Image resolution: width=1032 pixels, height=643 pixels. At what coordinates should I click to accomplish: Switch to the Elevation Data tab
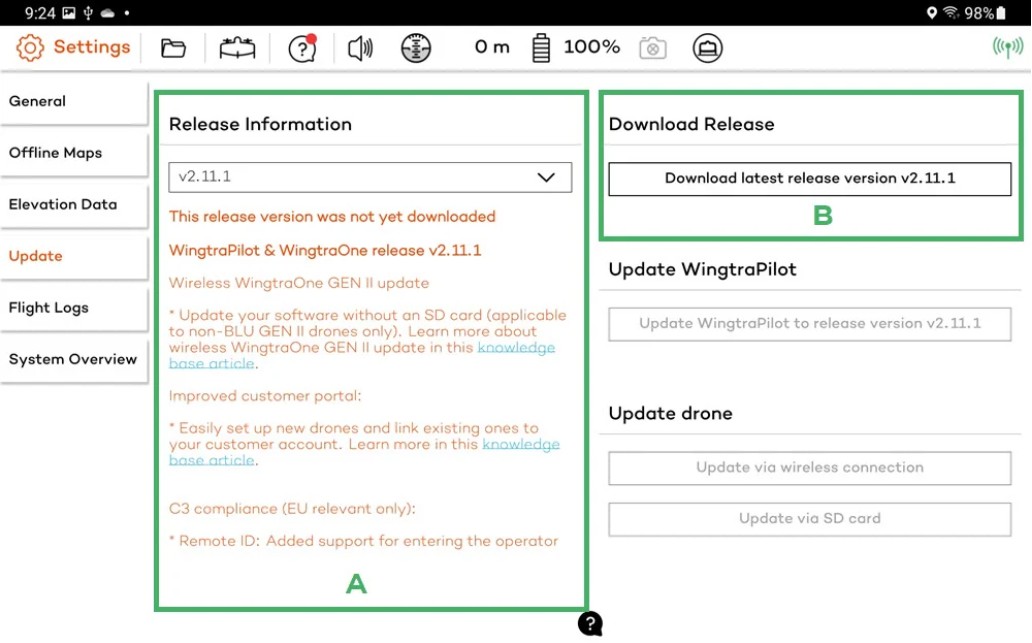(x=74, y=205)
